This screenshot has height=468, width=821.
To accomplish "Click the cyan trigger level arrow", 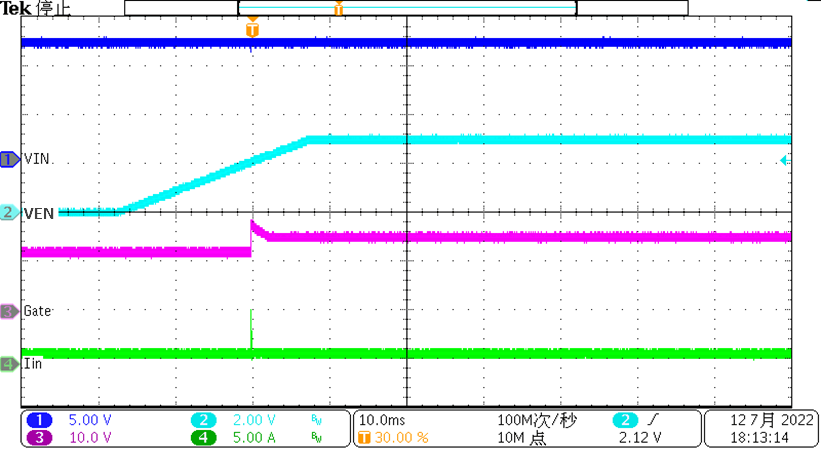I will click(x=785, y=160).
